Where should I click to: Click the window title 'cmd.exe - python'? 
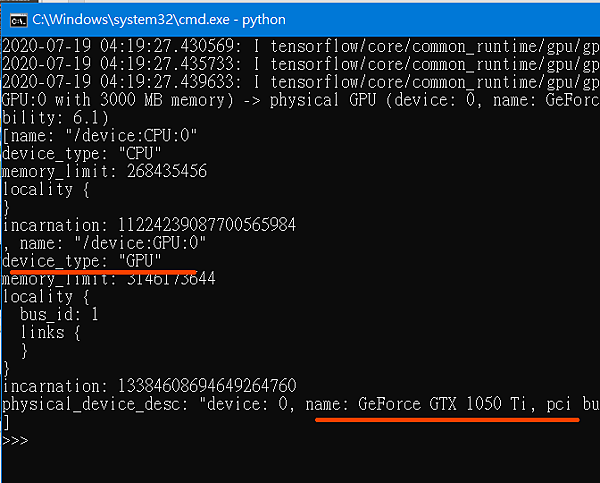(x=159, y=20)
